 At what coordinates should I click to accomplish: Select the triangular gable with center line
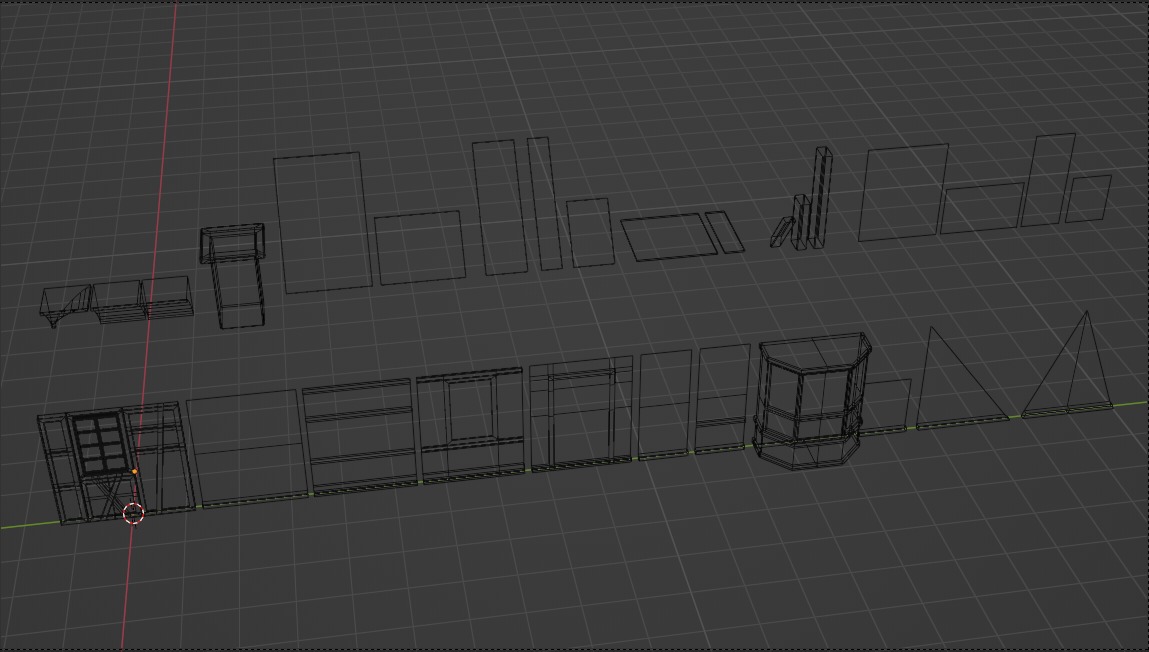(1068, 364)
